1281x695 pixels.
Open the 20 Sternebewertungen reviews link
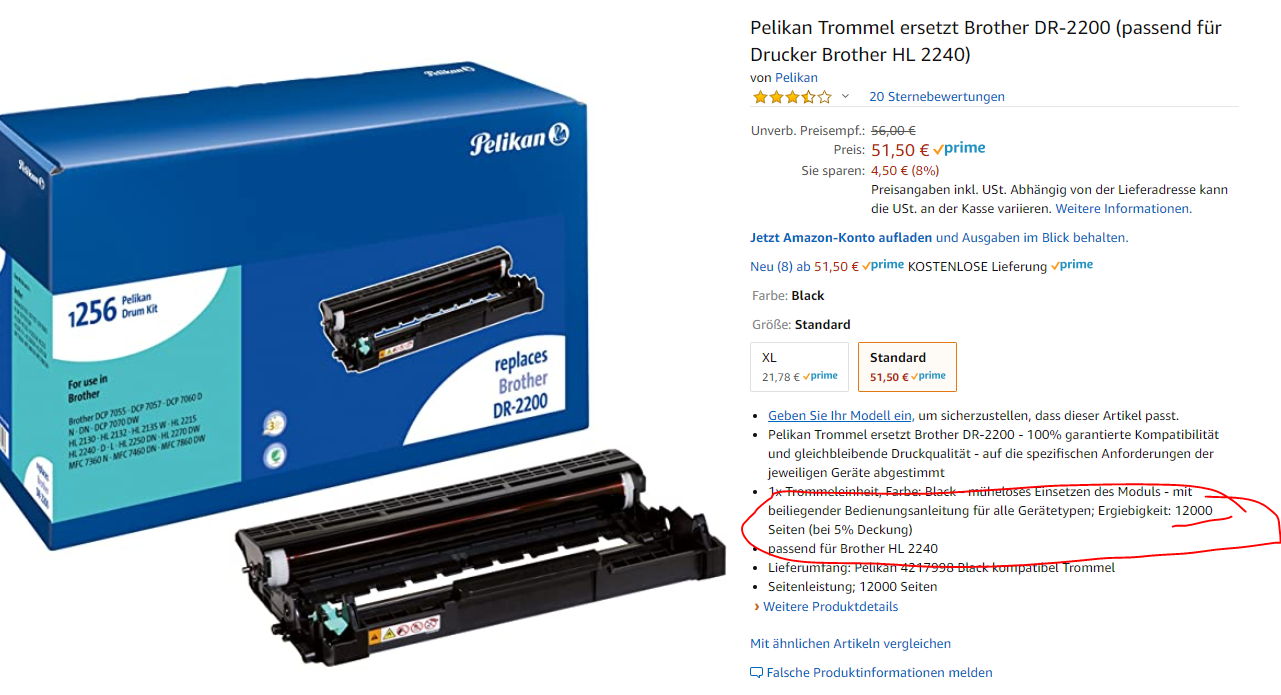pos(937,97)
